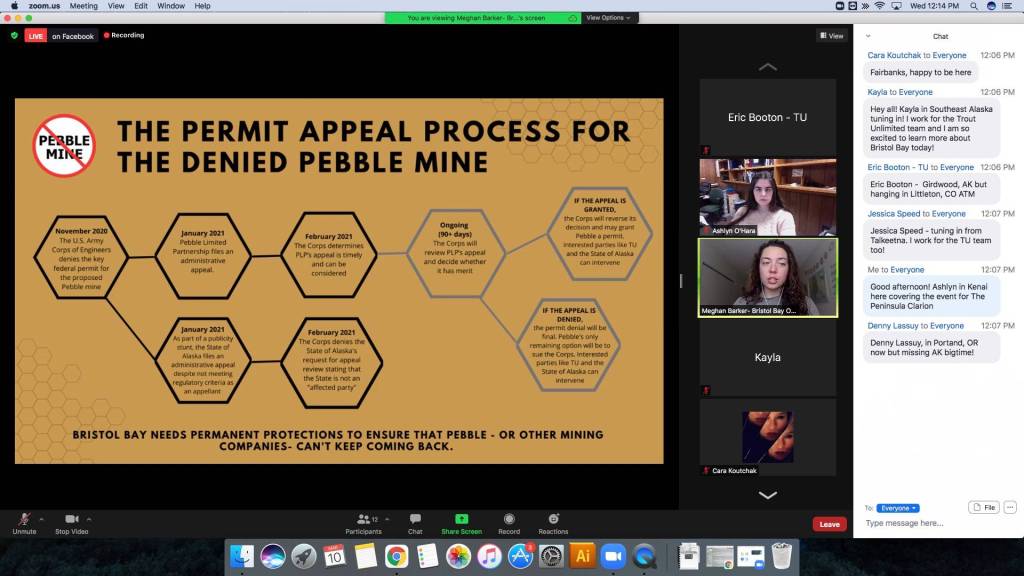
Task: Click the File button in chat
Action: [x=983, y=508]
